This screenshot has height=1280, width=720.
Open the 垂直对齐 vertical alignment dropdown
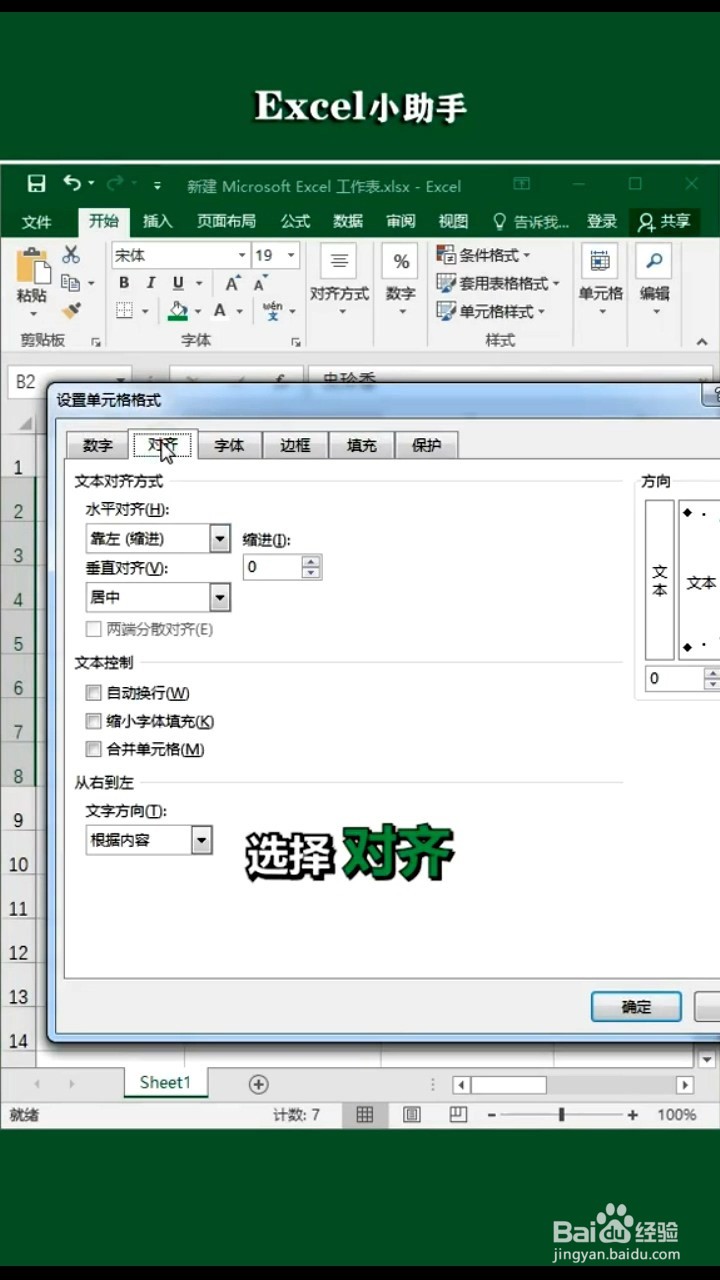220,597
